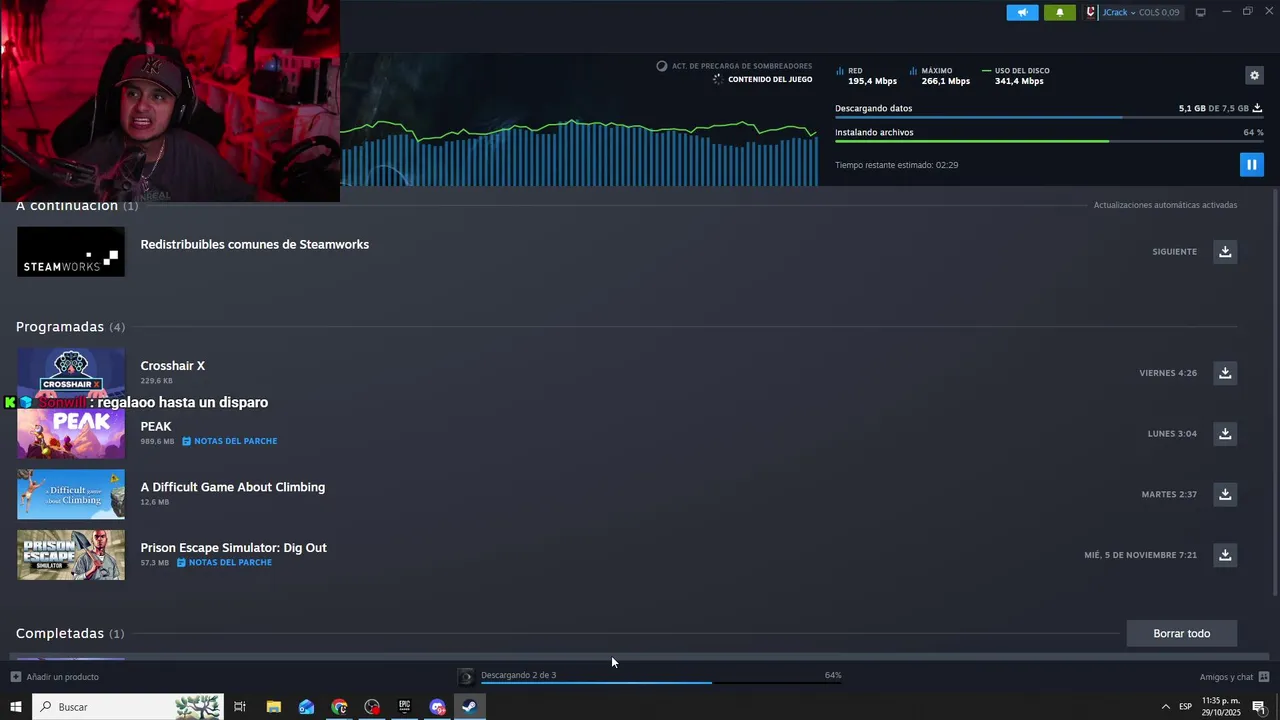Open the Crosshair X thumbnail
Image resolution: width=1280 pixels, height=720 pixels.
pos(71,372)
